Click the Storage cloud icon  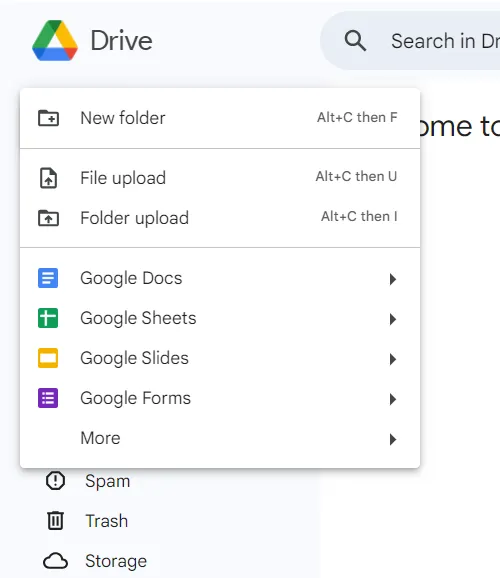tap(55, 561)
